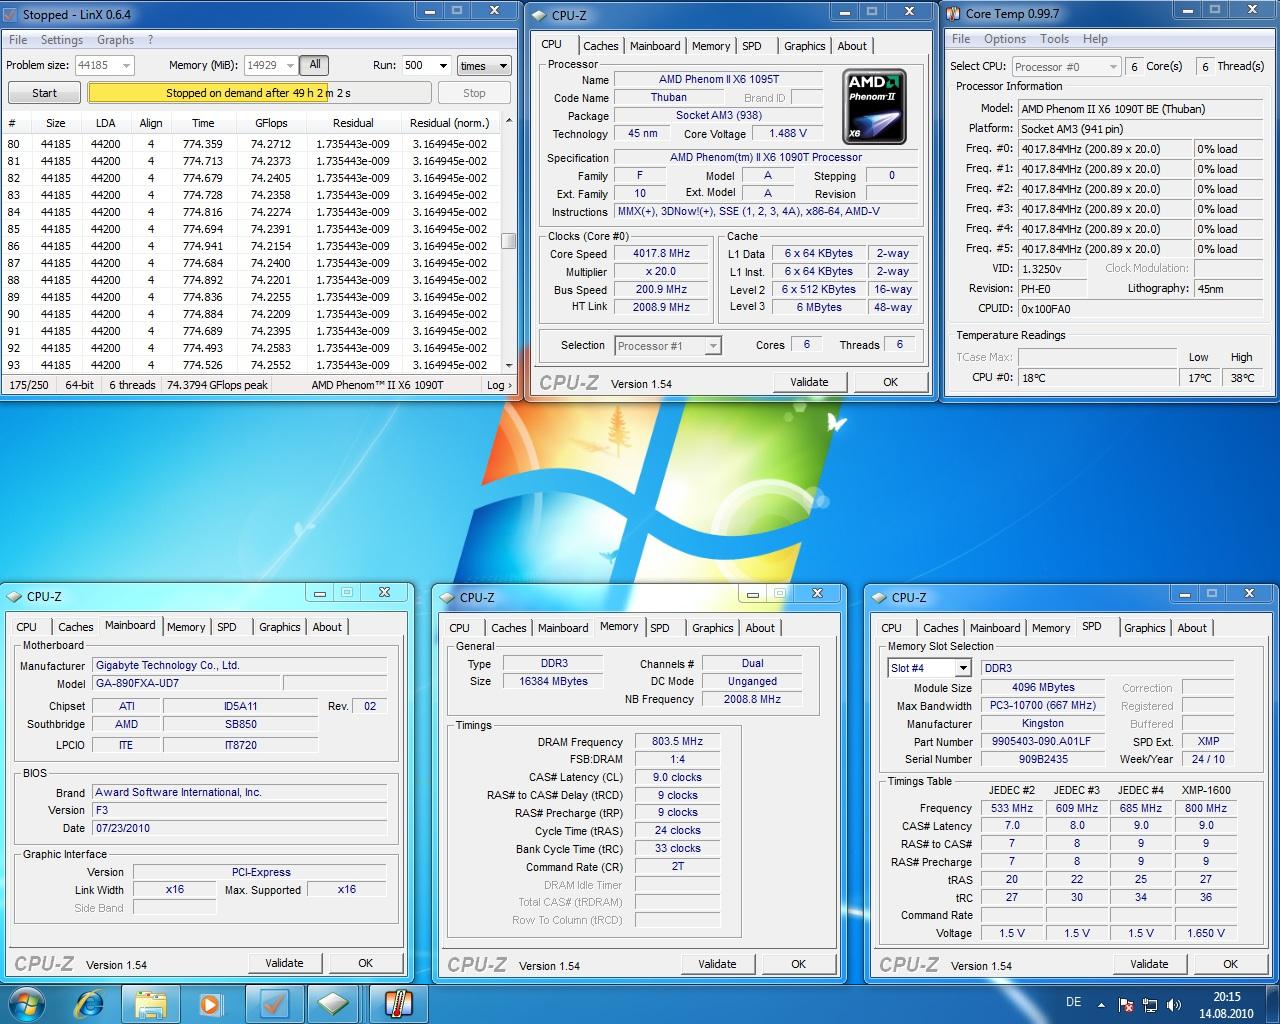The width and height of the screenshot is (1280, 1024).
Task: Open the Run count 500 dropdown
Action: coord(443,65)
